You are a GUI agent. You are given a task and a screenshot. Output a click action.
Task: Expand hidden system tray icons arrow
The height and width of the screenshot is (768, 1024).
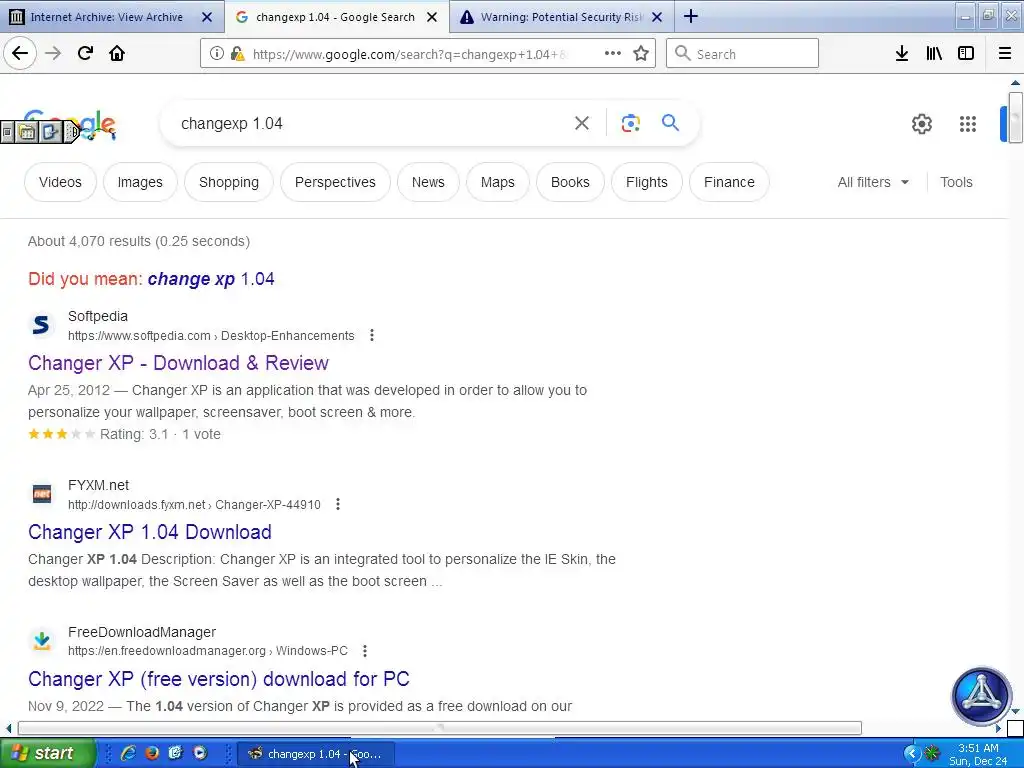(912, 754)
